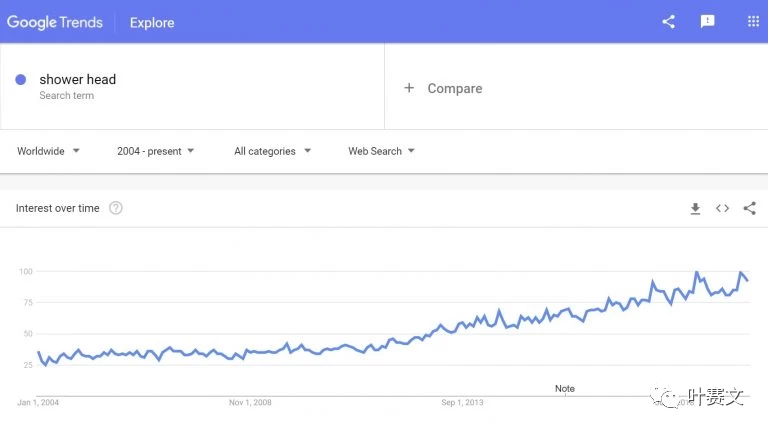Image resolution: width=768 pixels, height=430 pixels.
Task: Open the Web Search type dropdown
Action: tap(381, 151)
